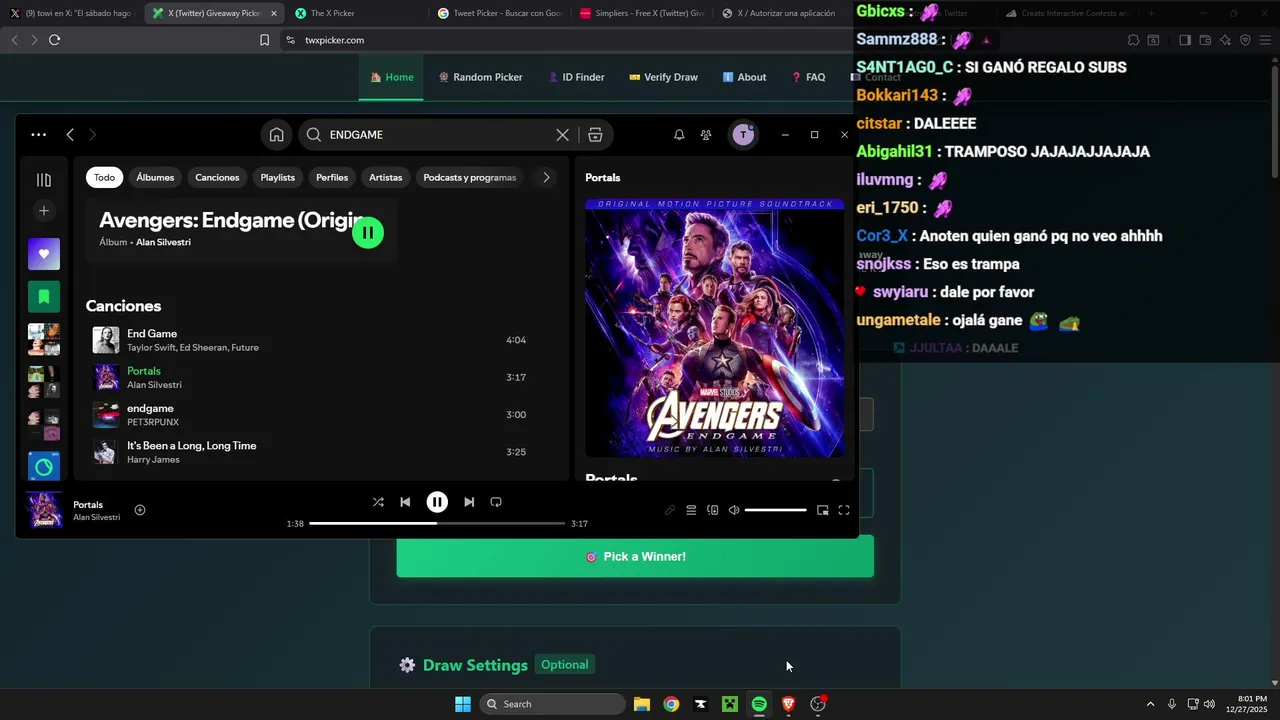Click the Pick a Winner! button
Viewport: 1280px width, 720px height.
(635, 556)
